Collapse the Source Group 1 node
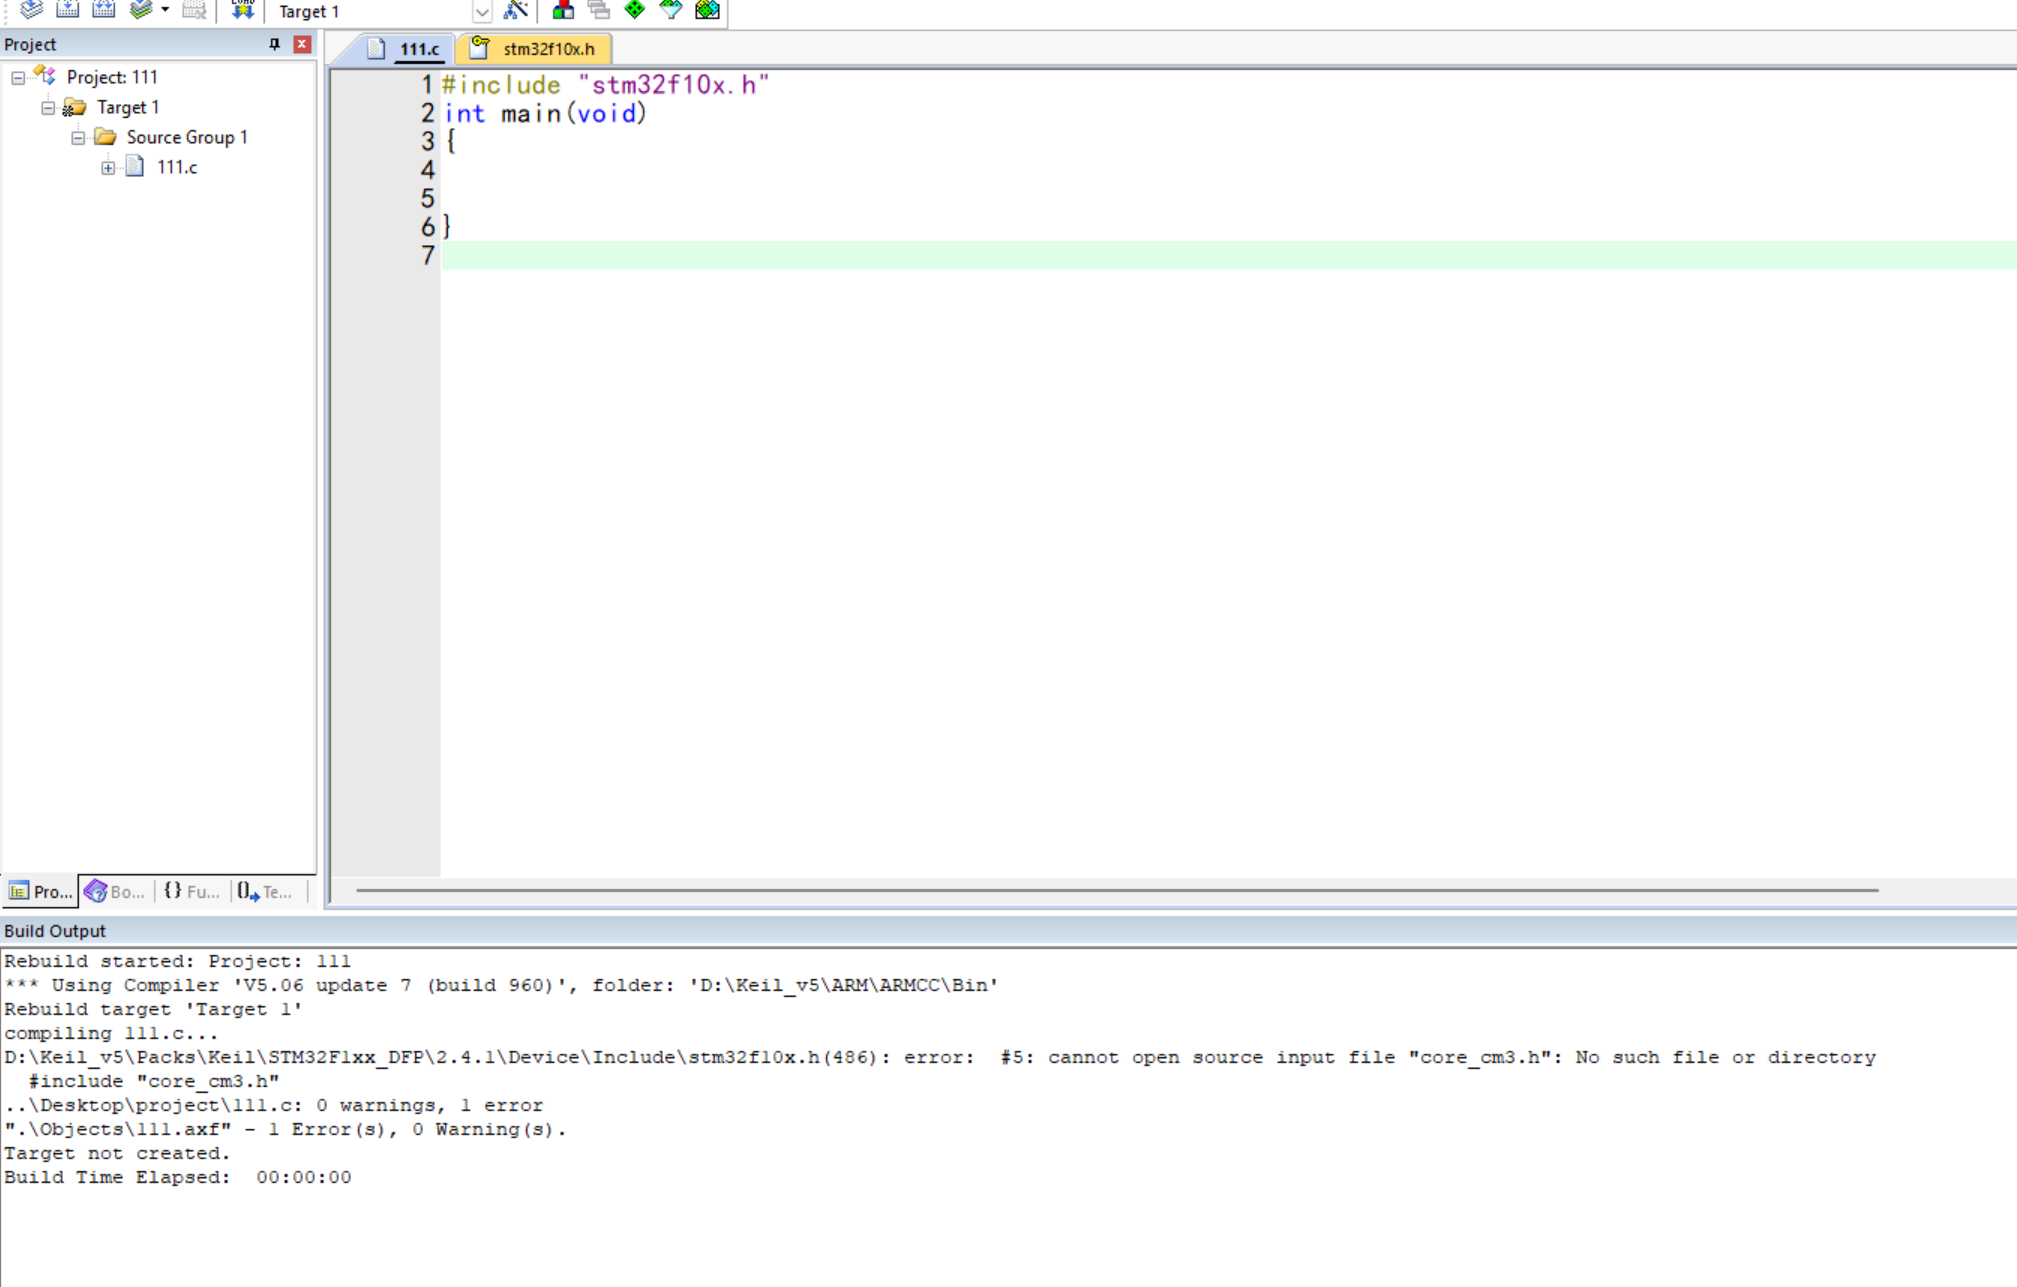The image size is (2017, 1287). (78, 138)
